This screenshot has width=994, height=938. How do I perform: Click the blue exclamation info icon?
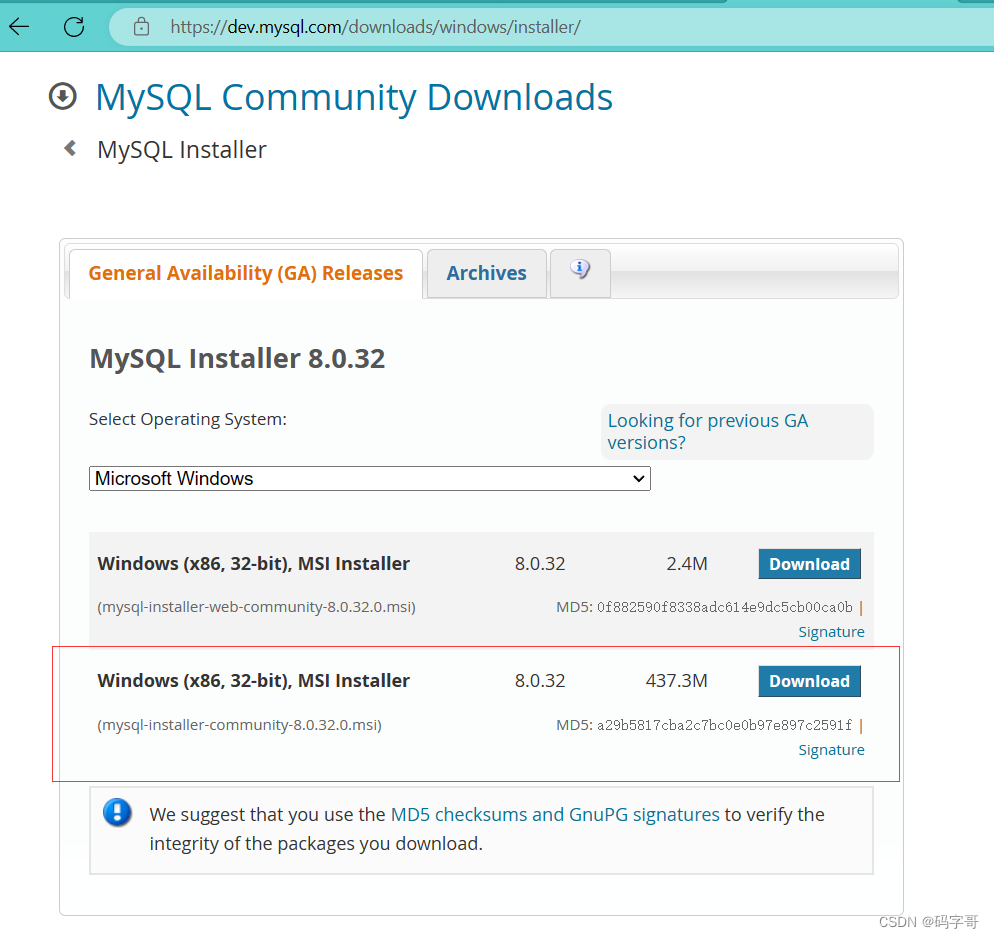117,813
